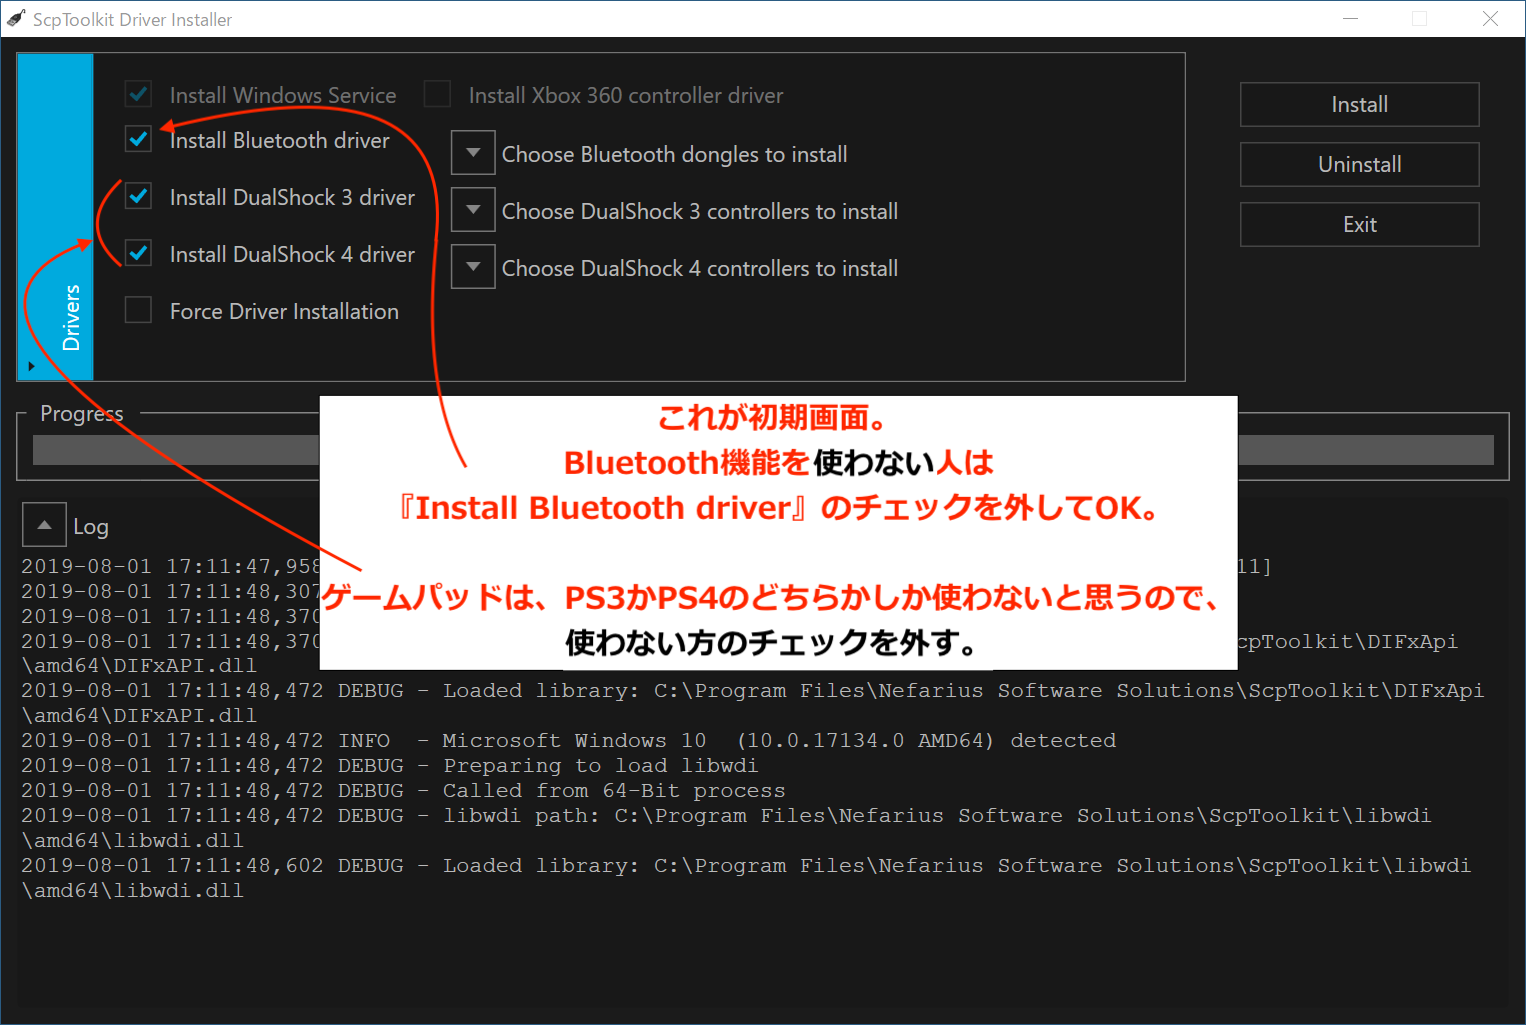Screen dimensions: 1526x1025
Task: Collapse the Log panel arrow
Action: coord(44,525)
